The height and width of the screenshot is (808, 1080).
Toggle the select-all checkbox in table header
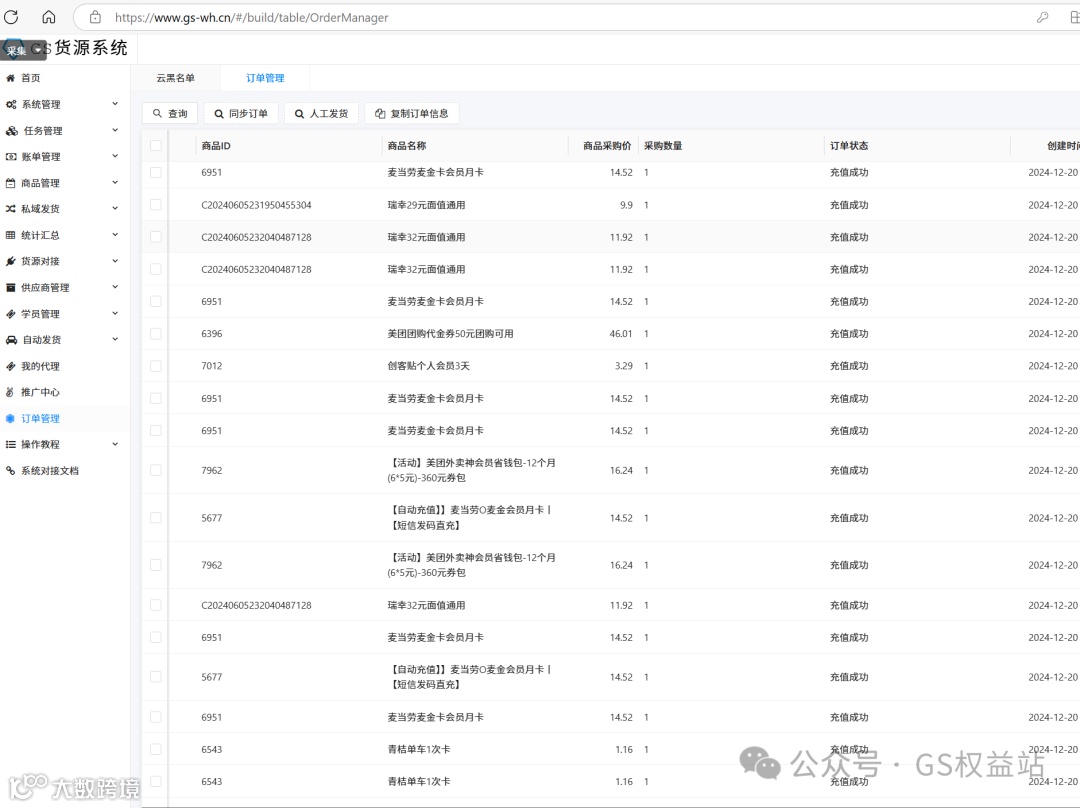[156, 145]
